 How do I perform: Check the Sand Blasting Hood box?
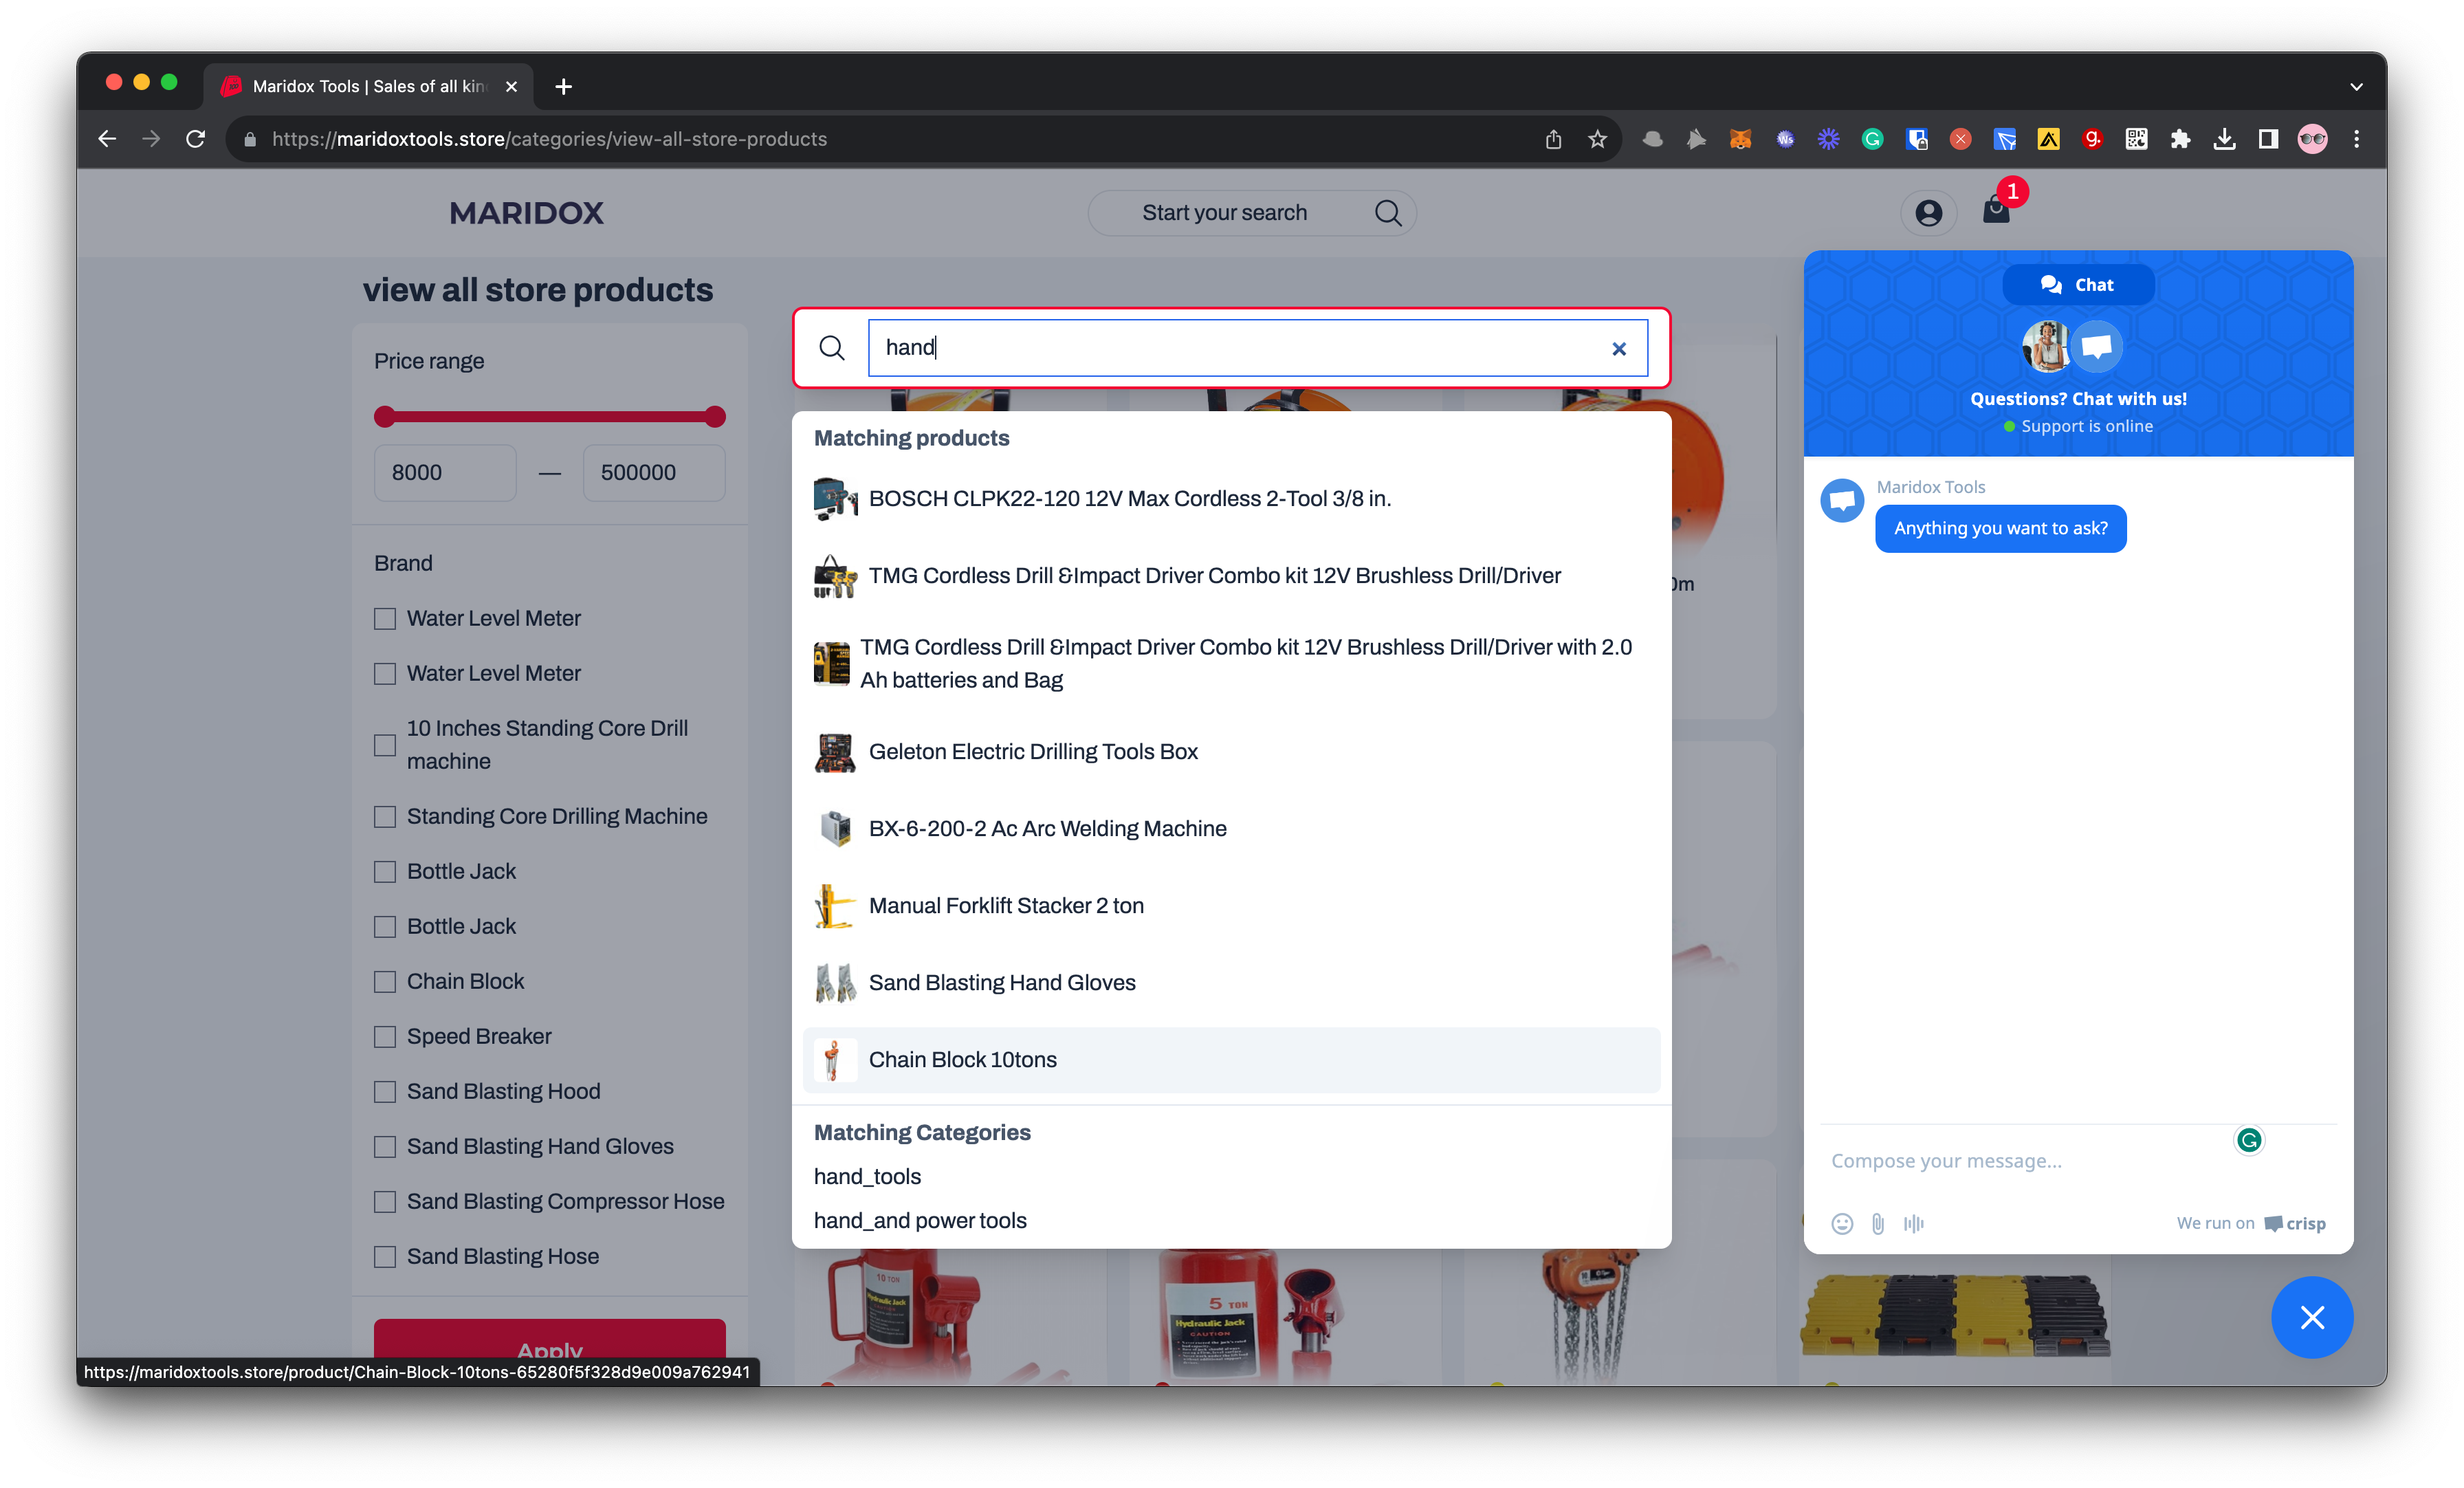(385, 1092)
